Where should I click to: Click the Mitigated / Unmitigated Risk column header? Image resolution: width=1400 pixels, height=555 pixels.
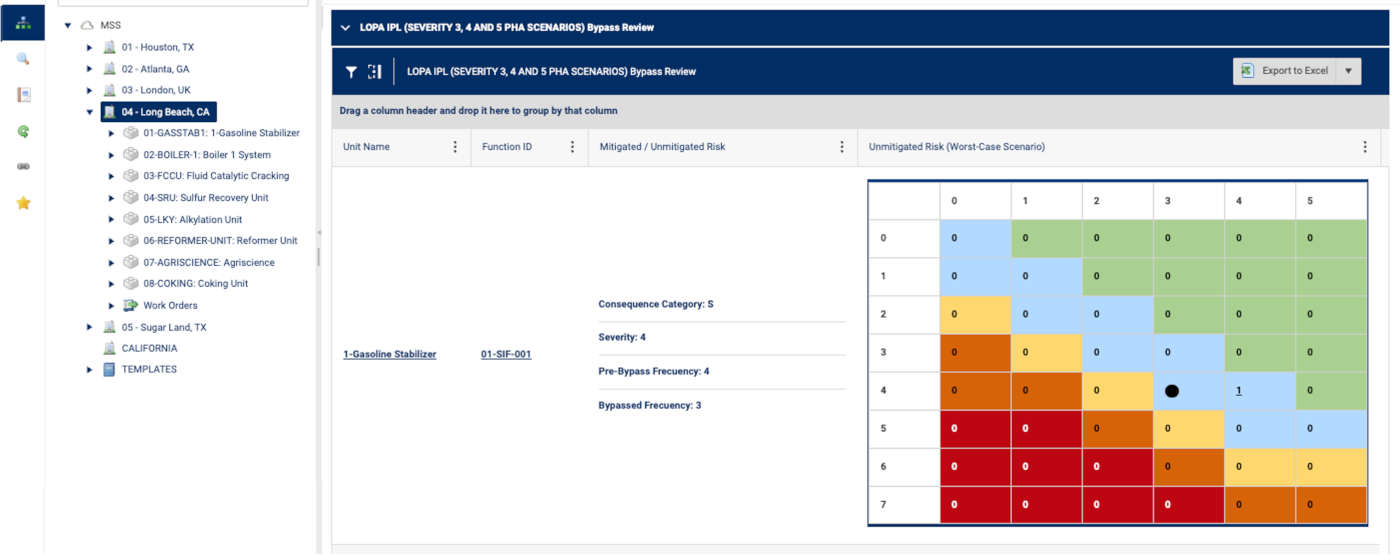coord(662,147)
